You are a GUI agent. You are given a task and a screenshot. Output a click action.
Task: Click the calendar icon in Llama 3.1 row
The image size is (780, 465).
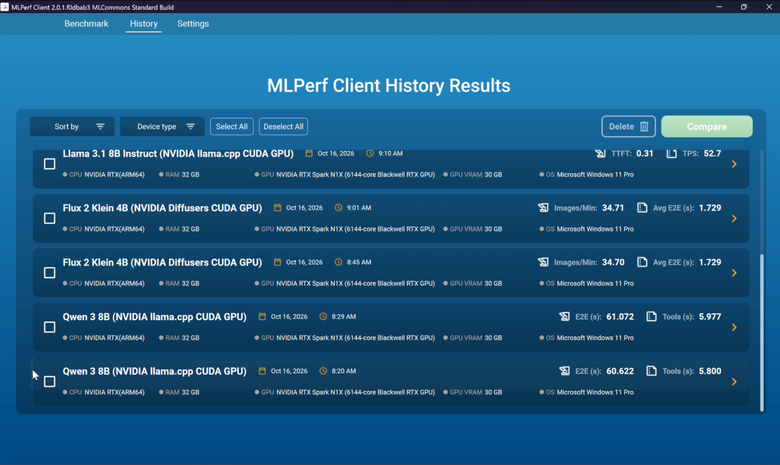click(309, 153)
